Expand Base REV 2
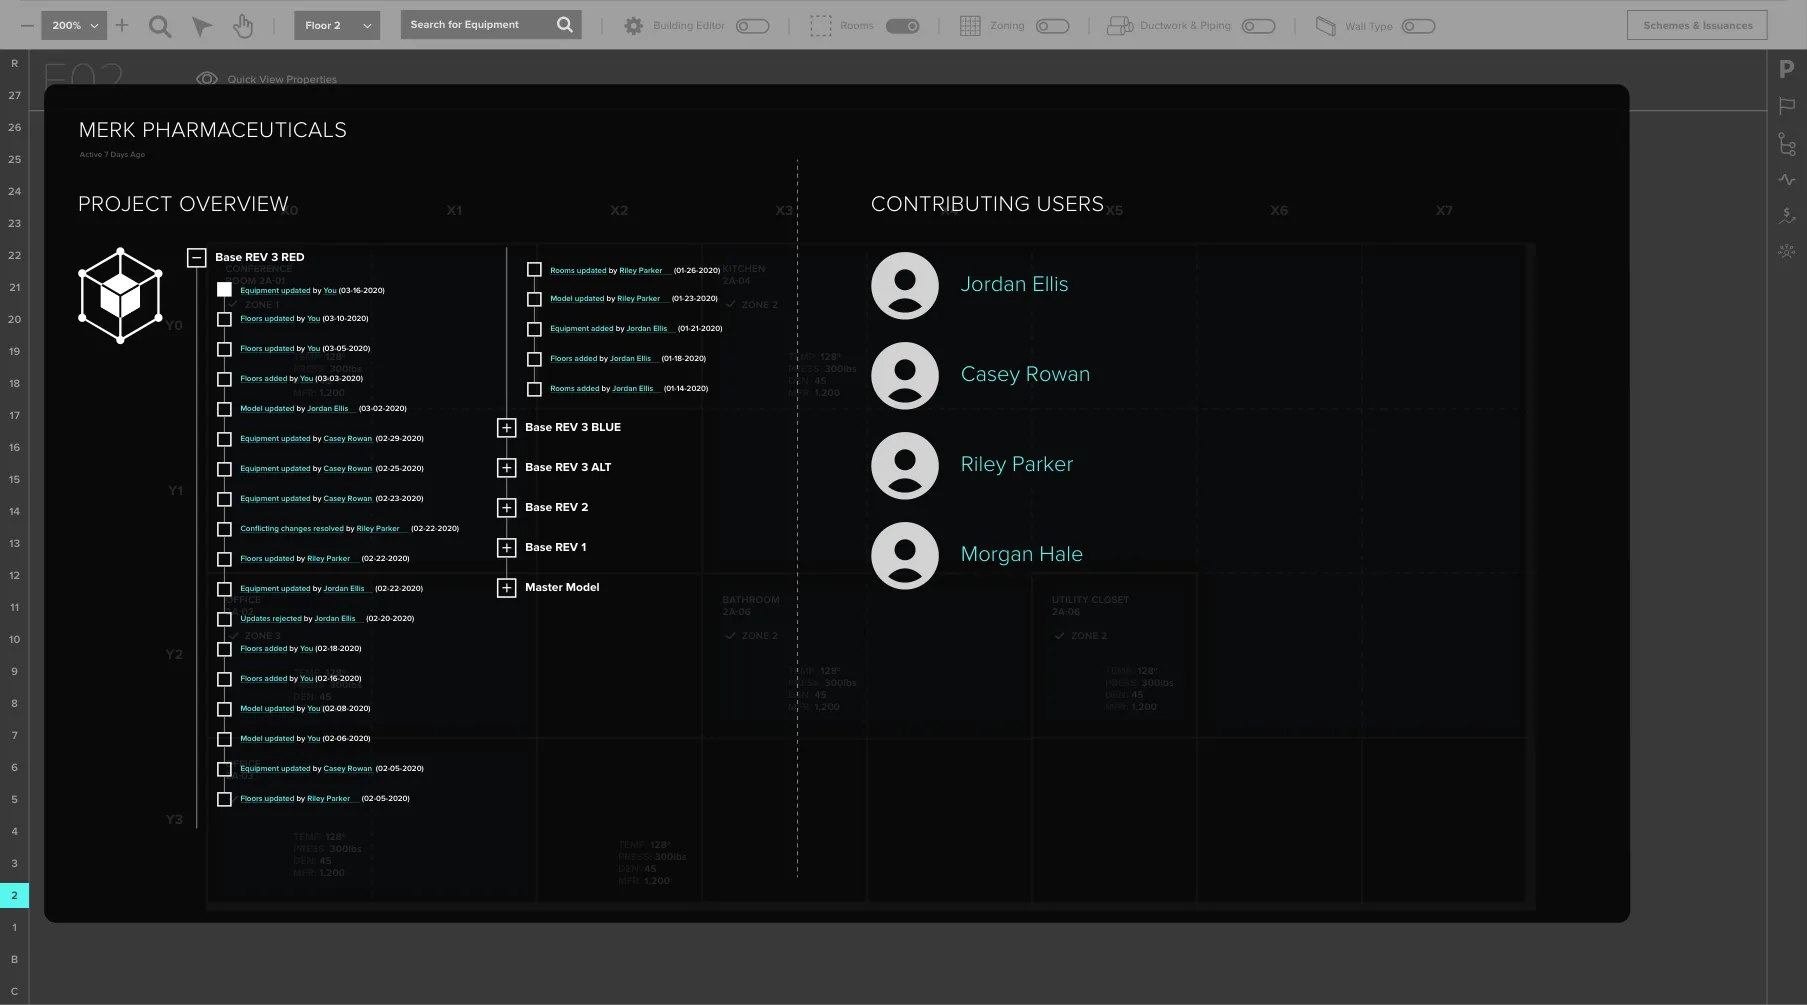Image resolution: width=1807 pixels, height=1005 pixels. (507, 508)
